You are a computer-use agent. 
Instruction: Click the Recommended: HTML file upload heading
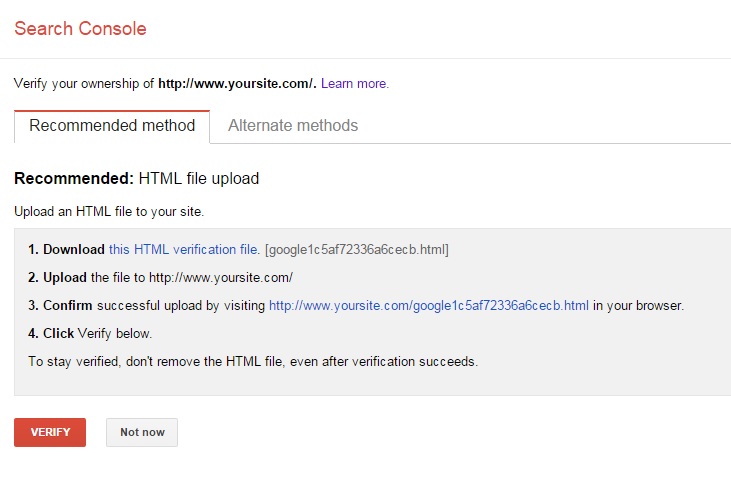(136, 179)
